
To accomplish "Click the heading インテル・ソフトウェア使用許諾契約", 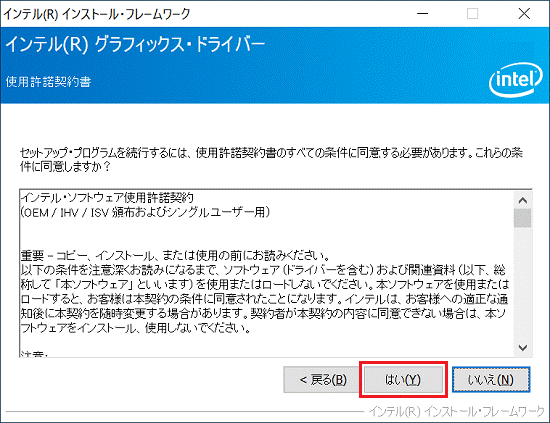I will click(x=107, y=198).
